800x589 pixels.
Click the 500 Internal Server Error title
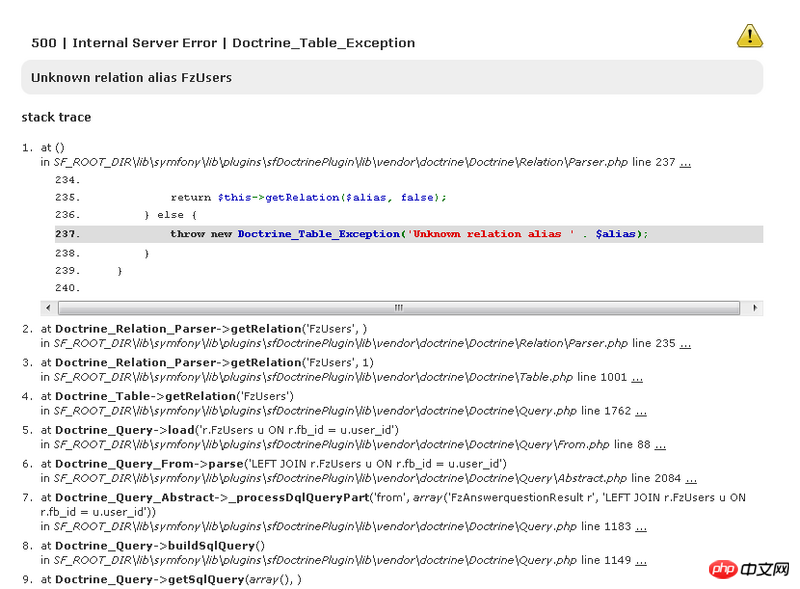pos(223,43)
